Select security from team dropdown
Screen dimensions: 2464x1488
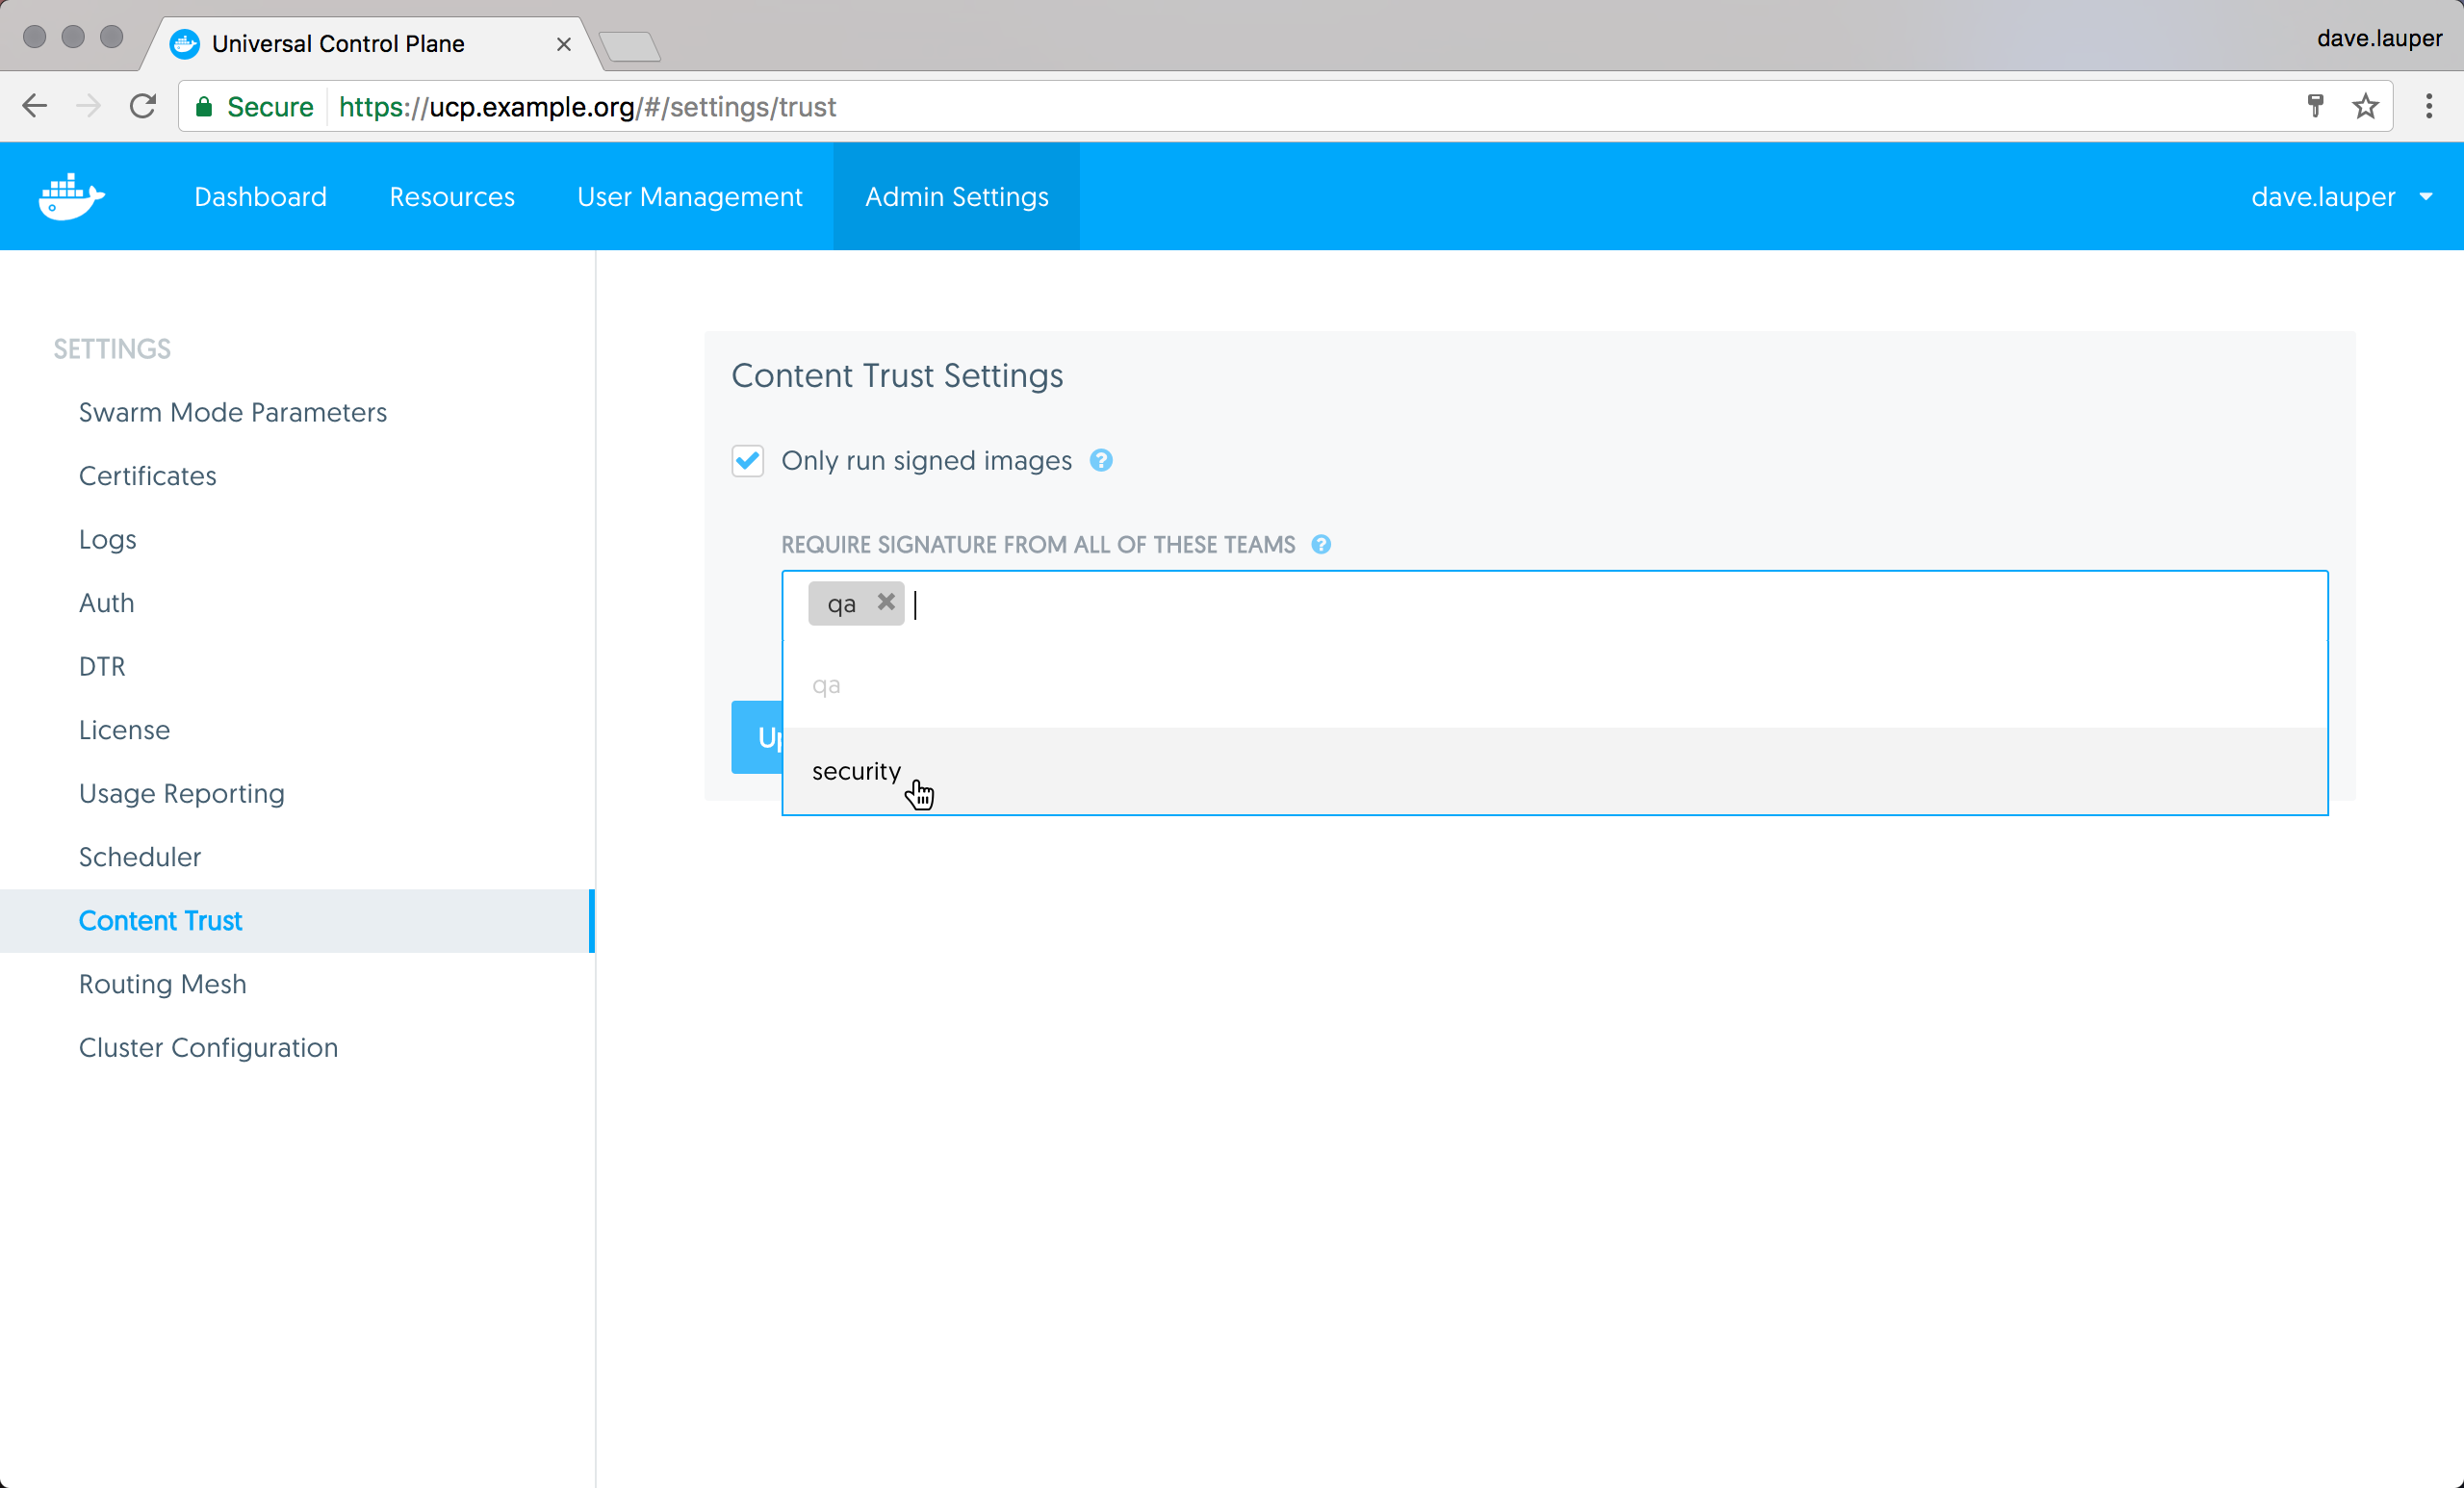point(856,771)
